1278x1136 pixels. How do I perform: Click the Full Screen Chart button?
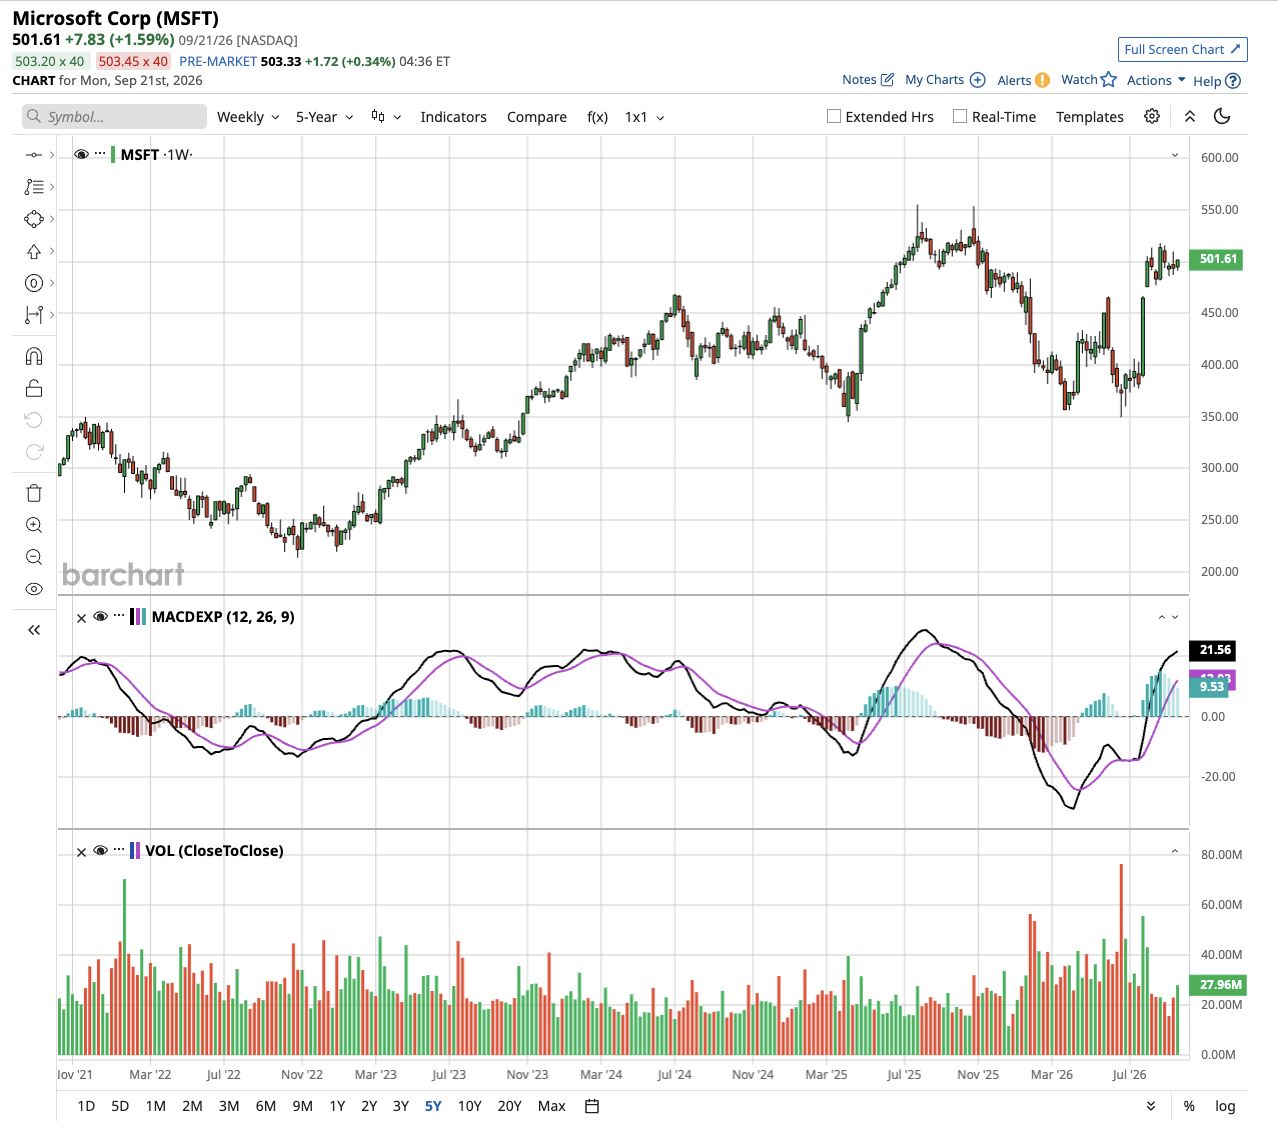pyautogui.click(x=1183, y=49)
